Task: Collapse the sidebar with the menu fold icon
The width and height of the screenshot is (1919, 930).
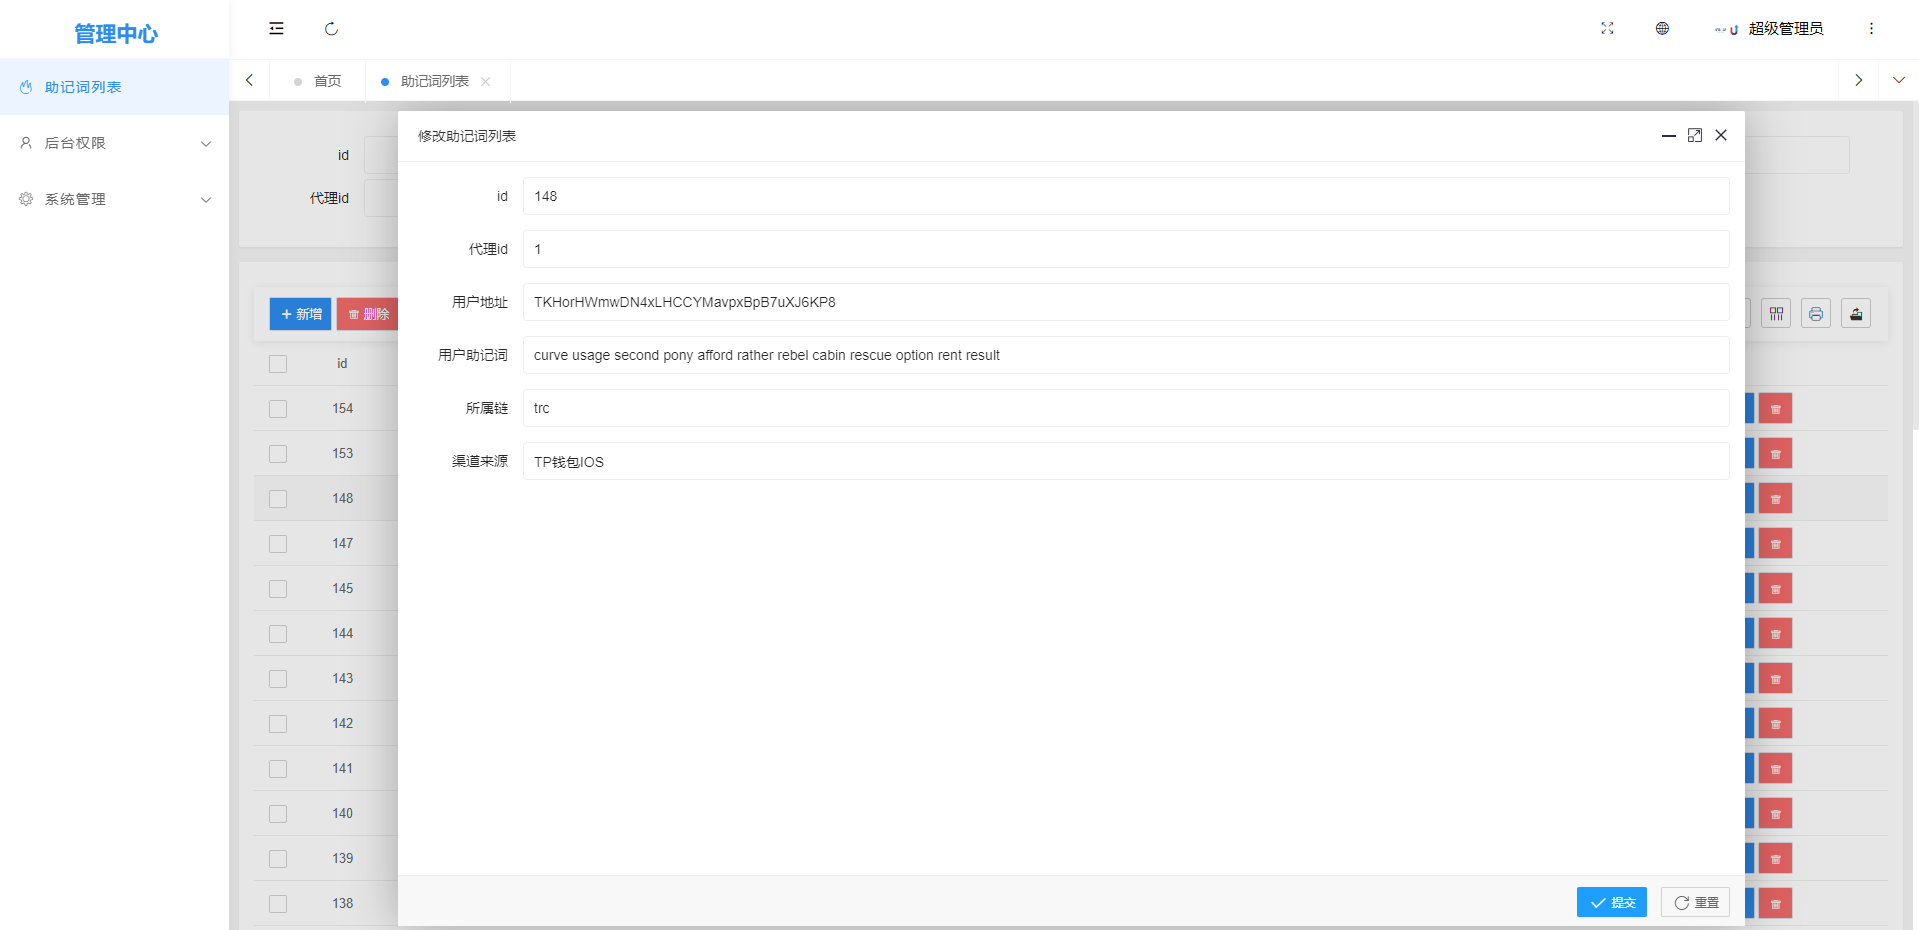Action: [x=276, y=29]
